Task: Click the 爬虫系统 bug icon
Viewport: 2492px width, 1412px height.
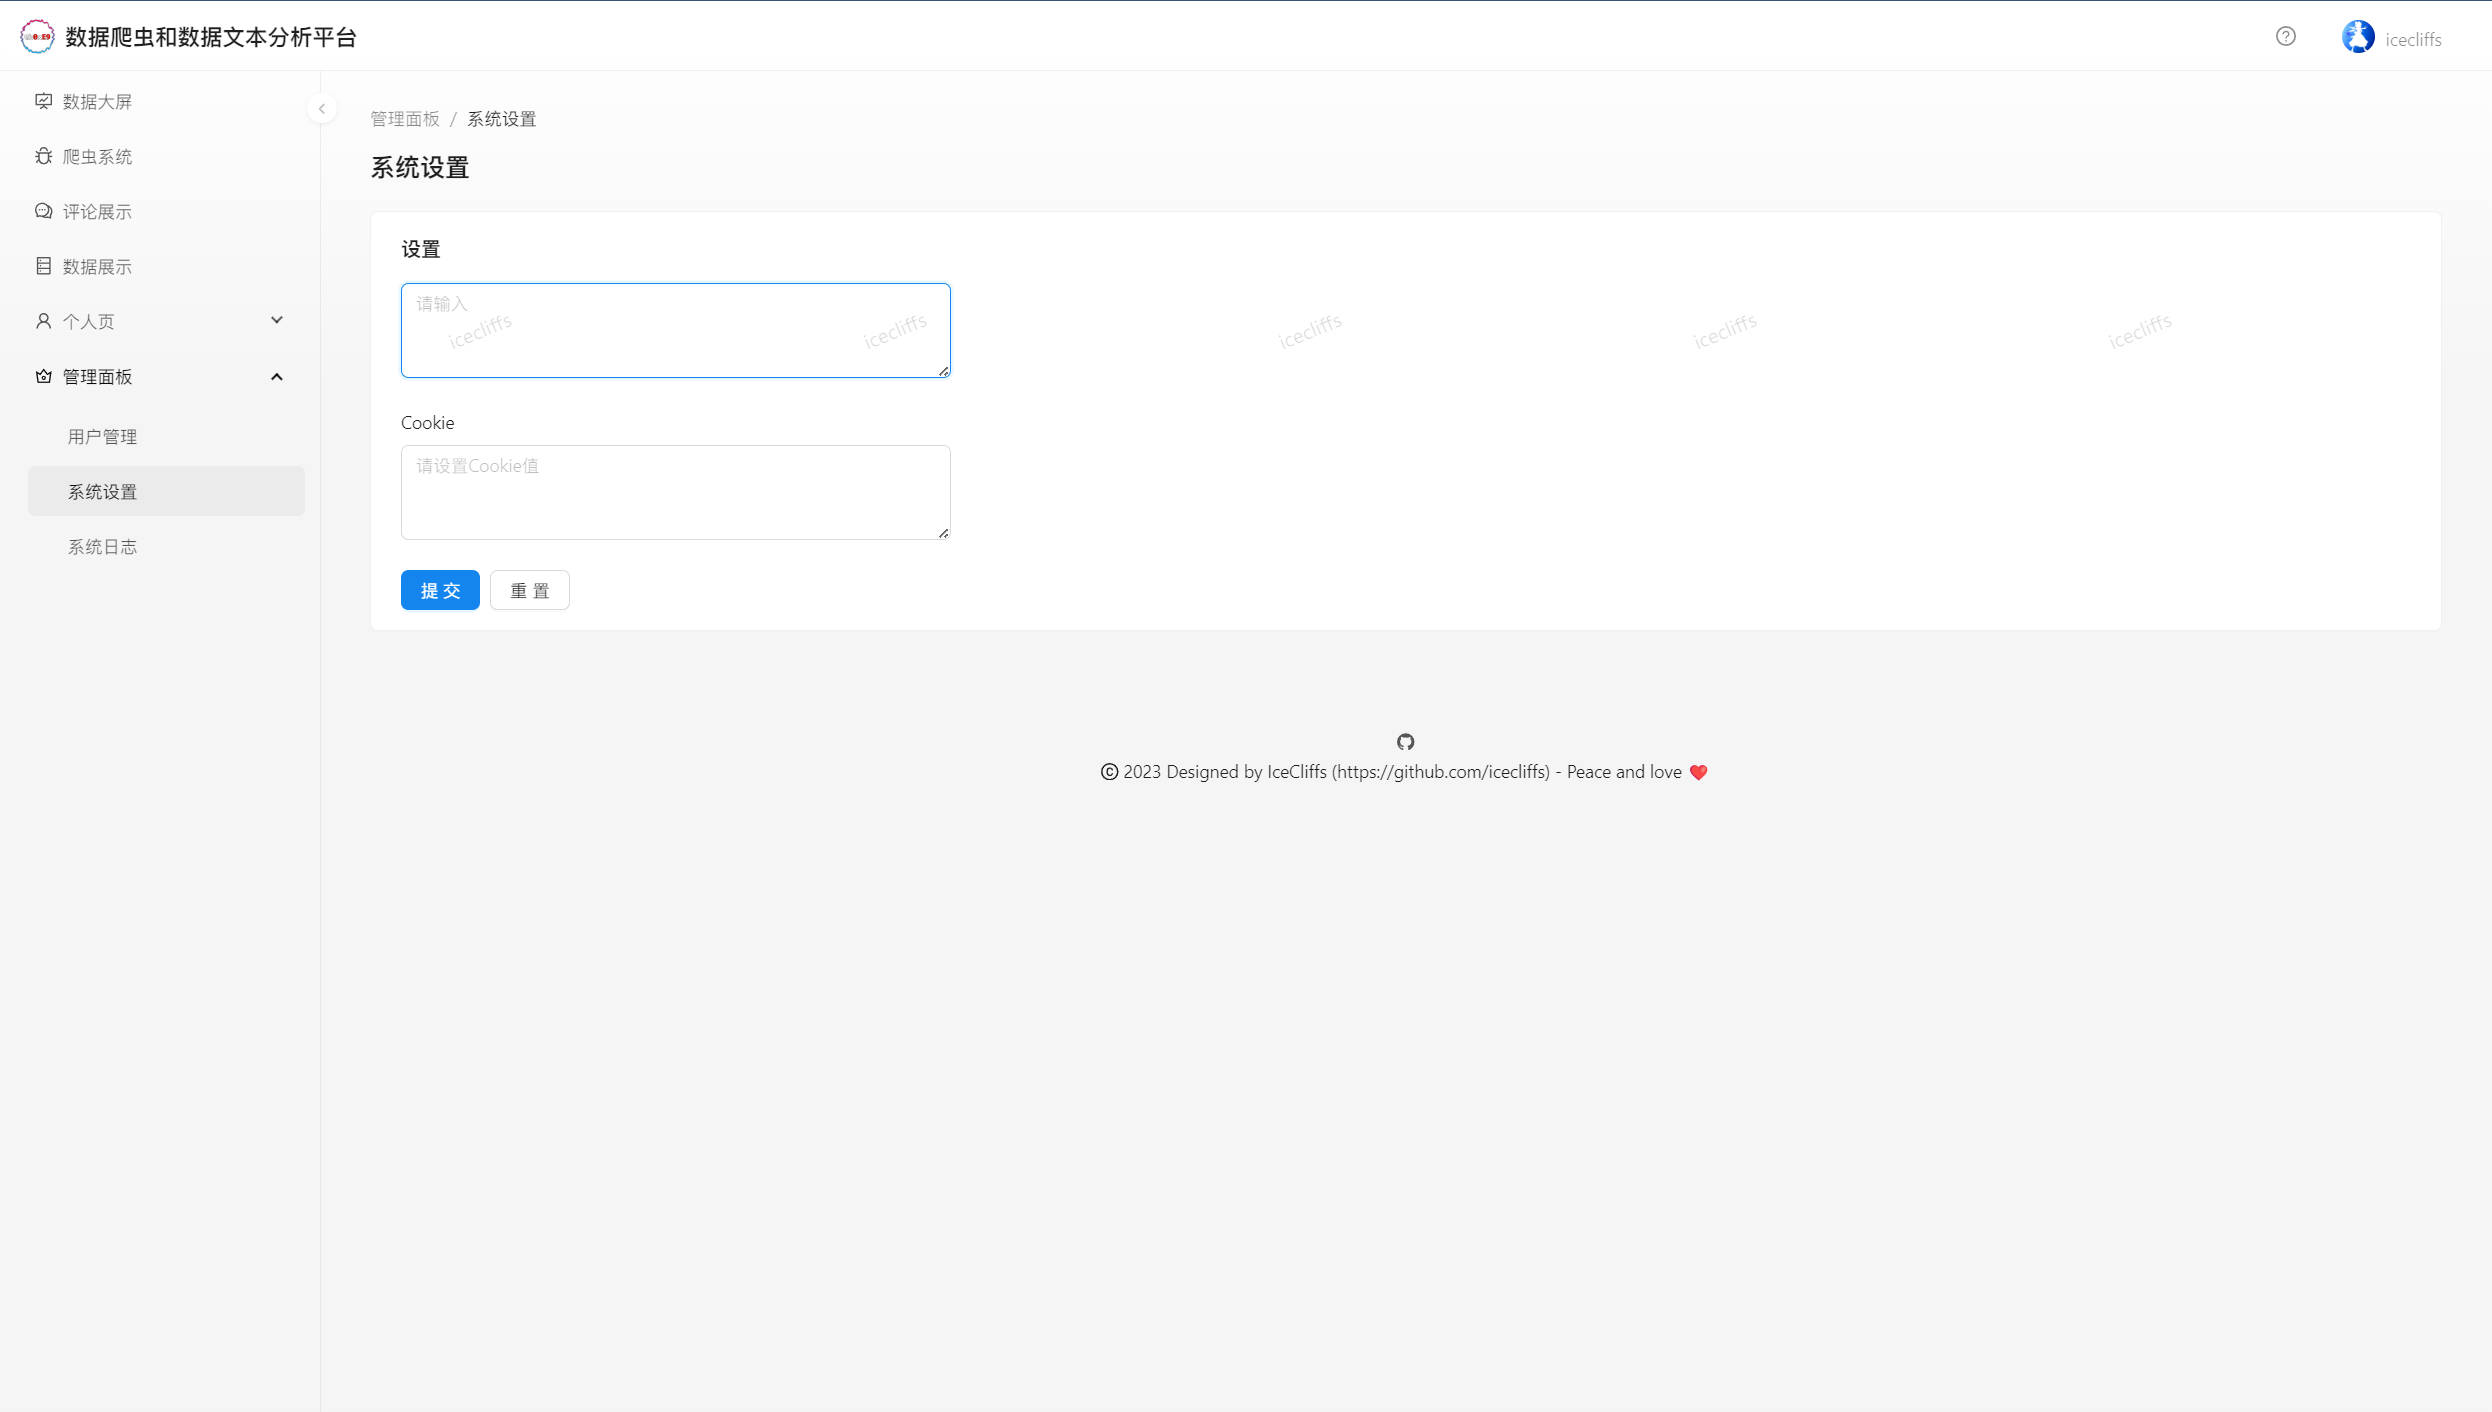Action: point(43,156)
